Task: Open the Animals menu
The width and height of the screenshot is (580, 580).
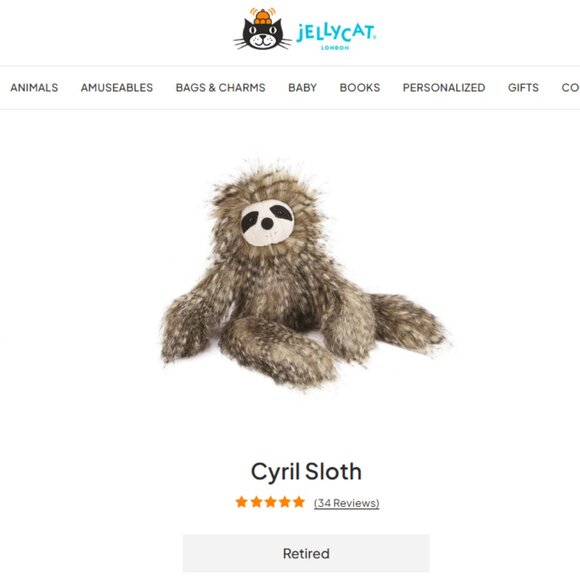Action: [34, 88]
